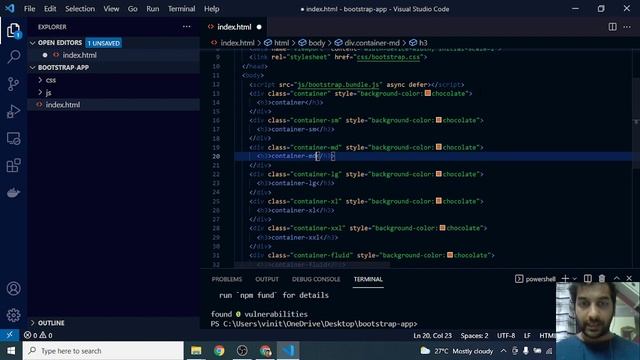Expand the Outline section
The height and width of the screenshot is (360, 640).
33,323
